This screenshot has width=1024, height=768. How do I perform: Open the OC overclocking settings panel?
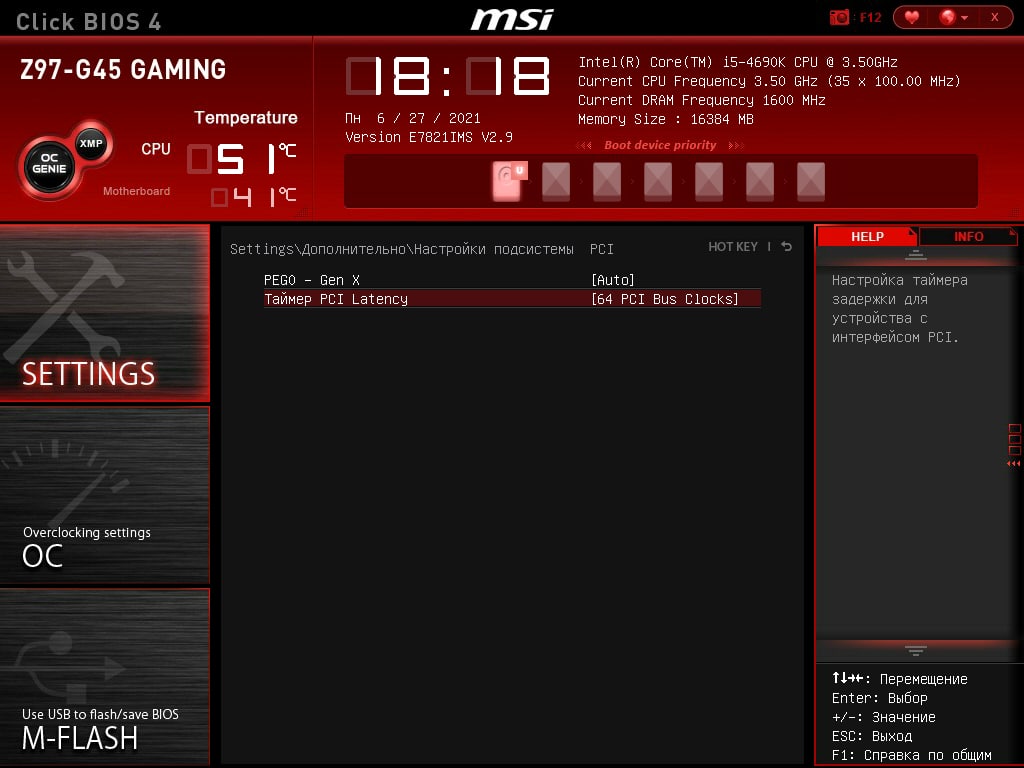104,495
